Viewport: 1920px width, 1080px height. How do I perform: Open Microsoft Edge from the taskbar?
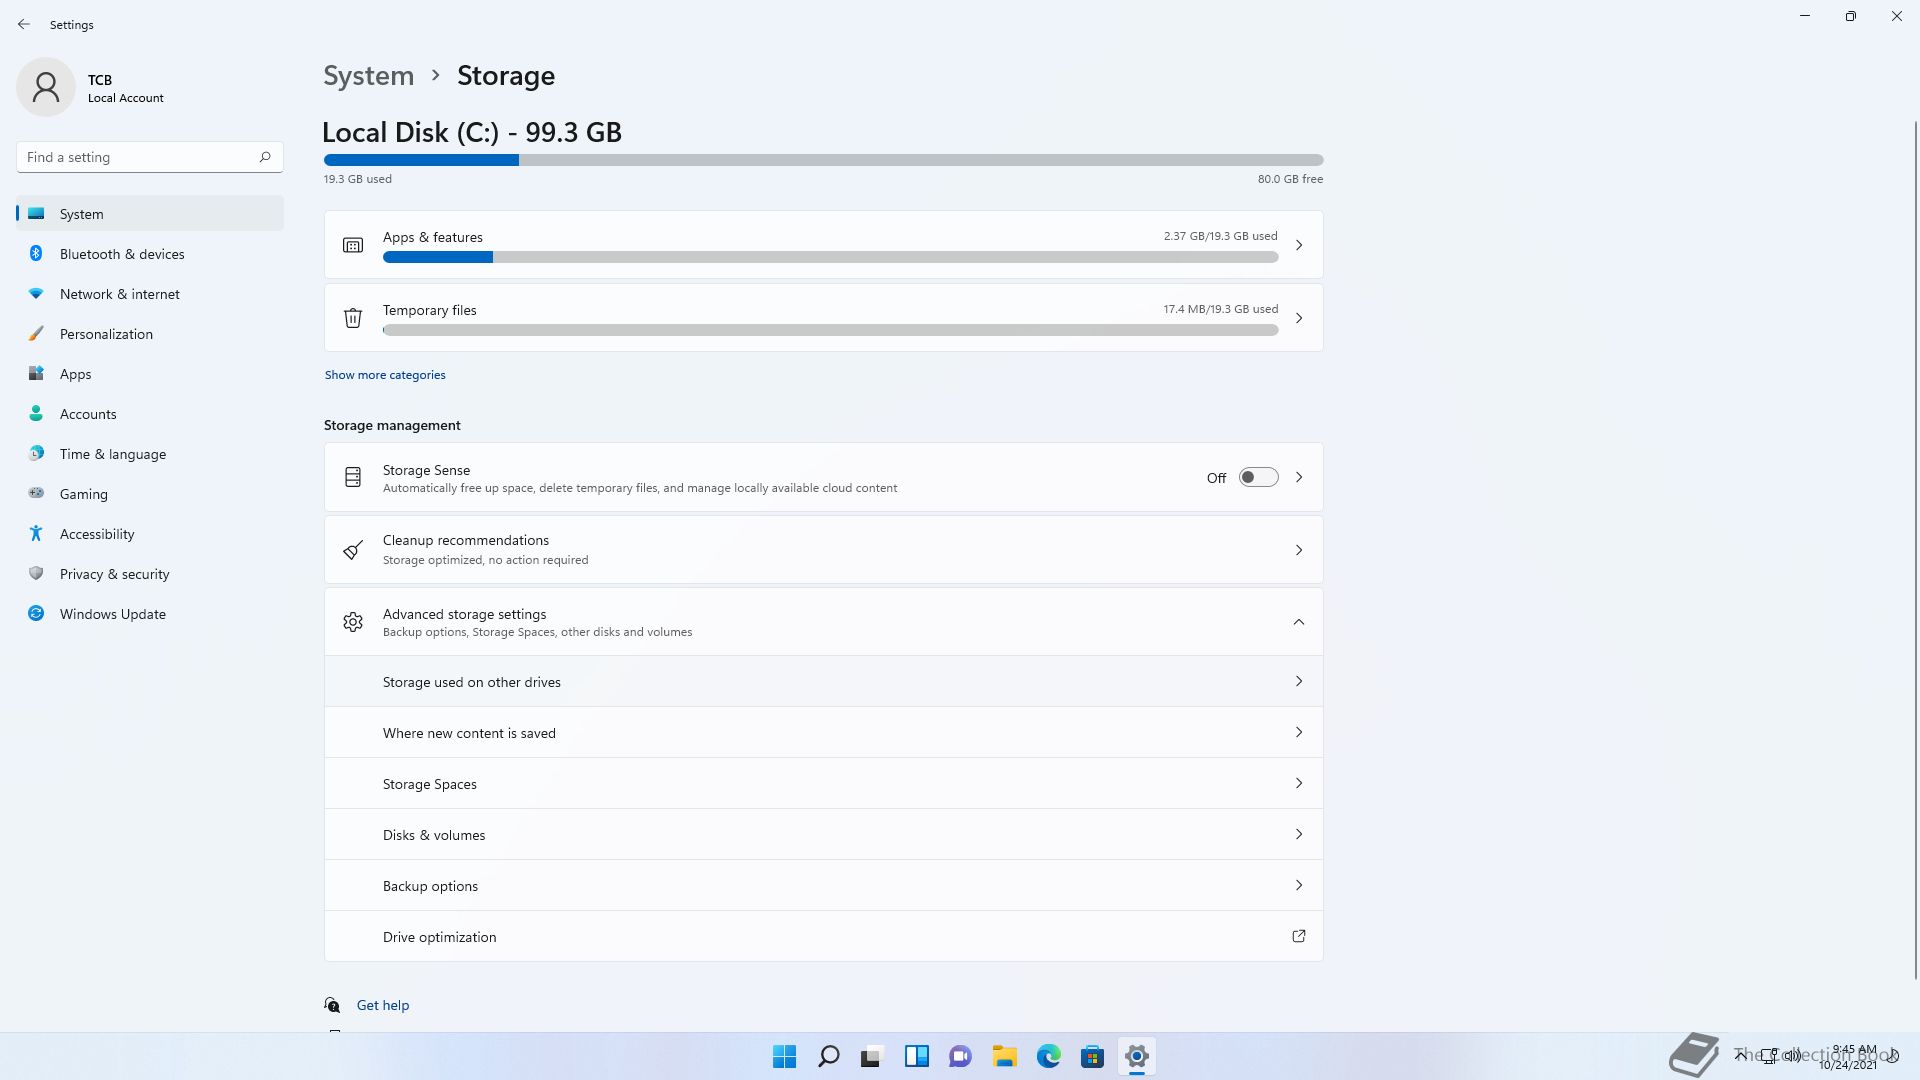pos(1048,1056)
